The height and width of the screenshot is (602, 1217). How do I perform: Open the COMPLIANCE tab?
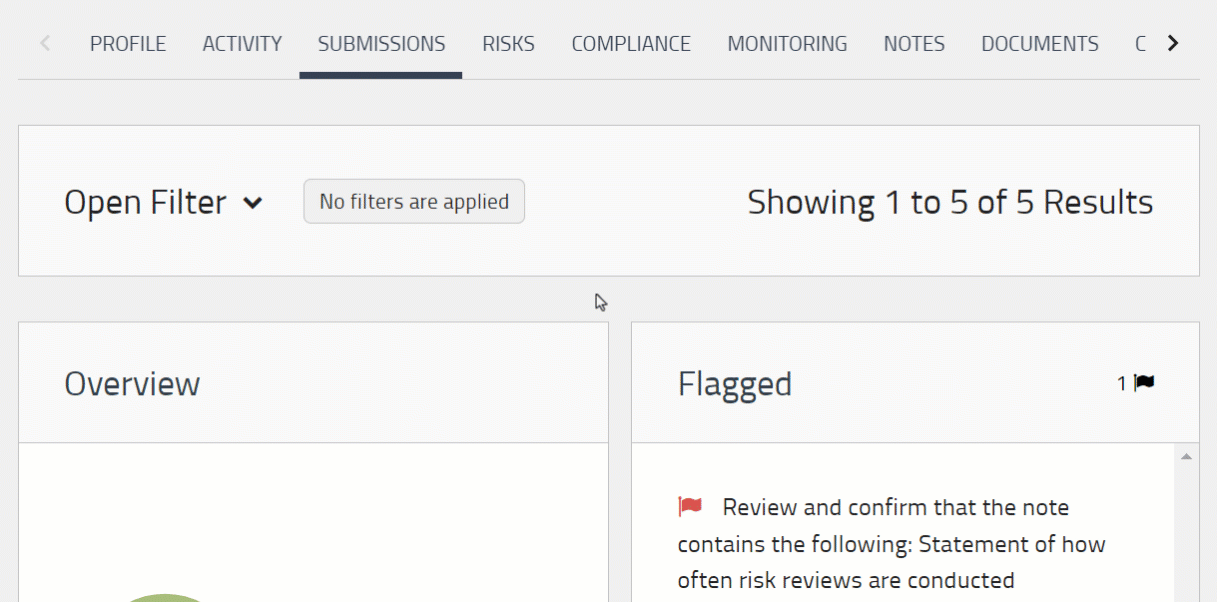pyautogui.click(x=631, y=43)
